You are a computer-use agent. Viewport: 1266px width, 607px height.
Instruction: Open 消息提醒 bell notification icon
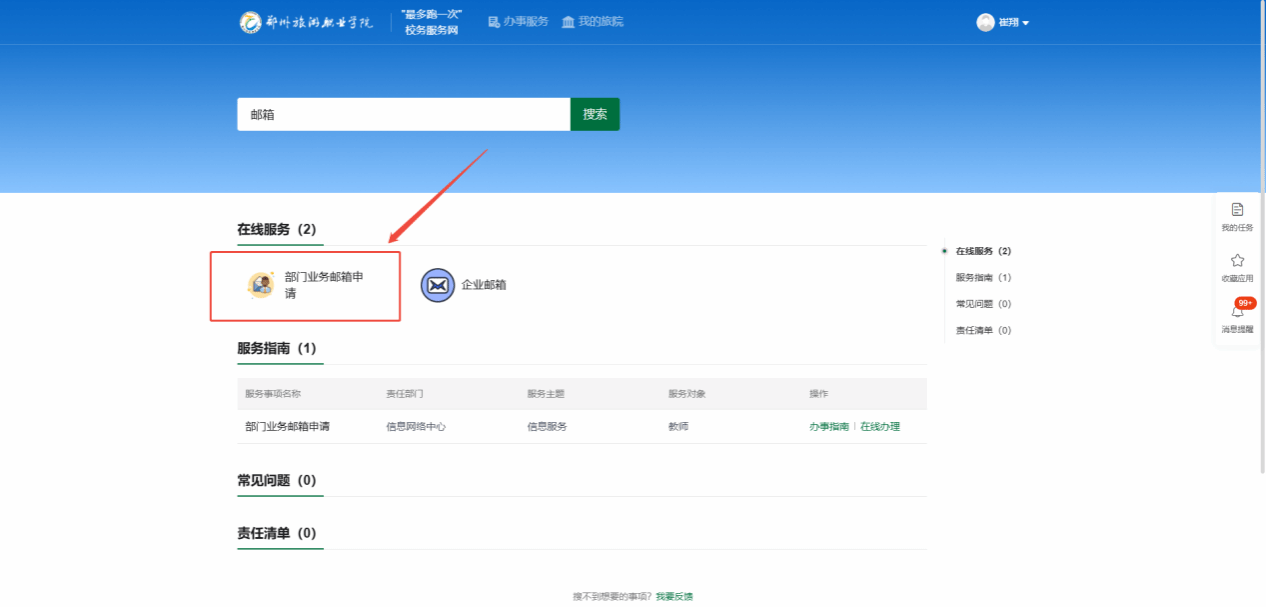coord(1237,311)
